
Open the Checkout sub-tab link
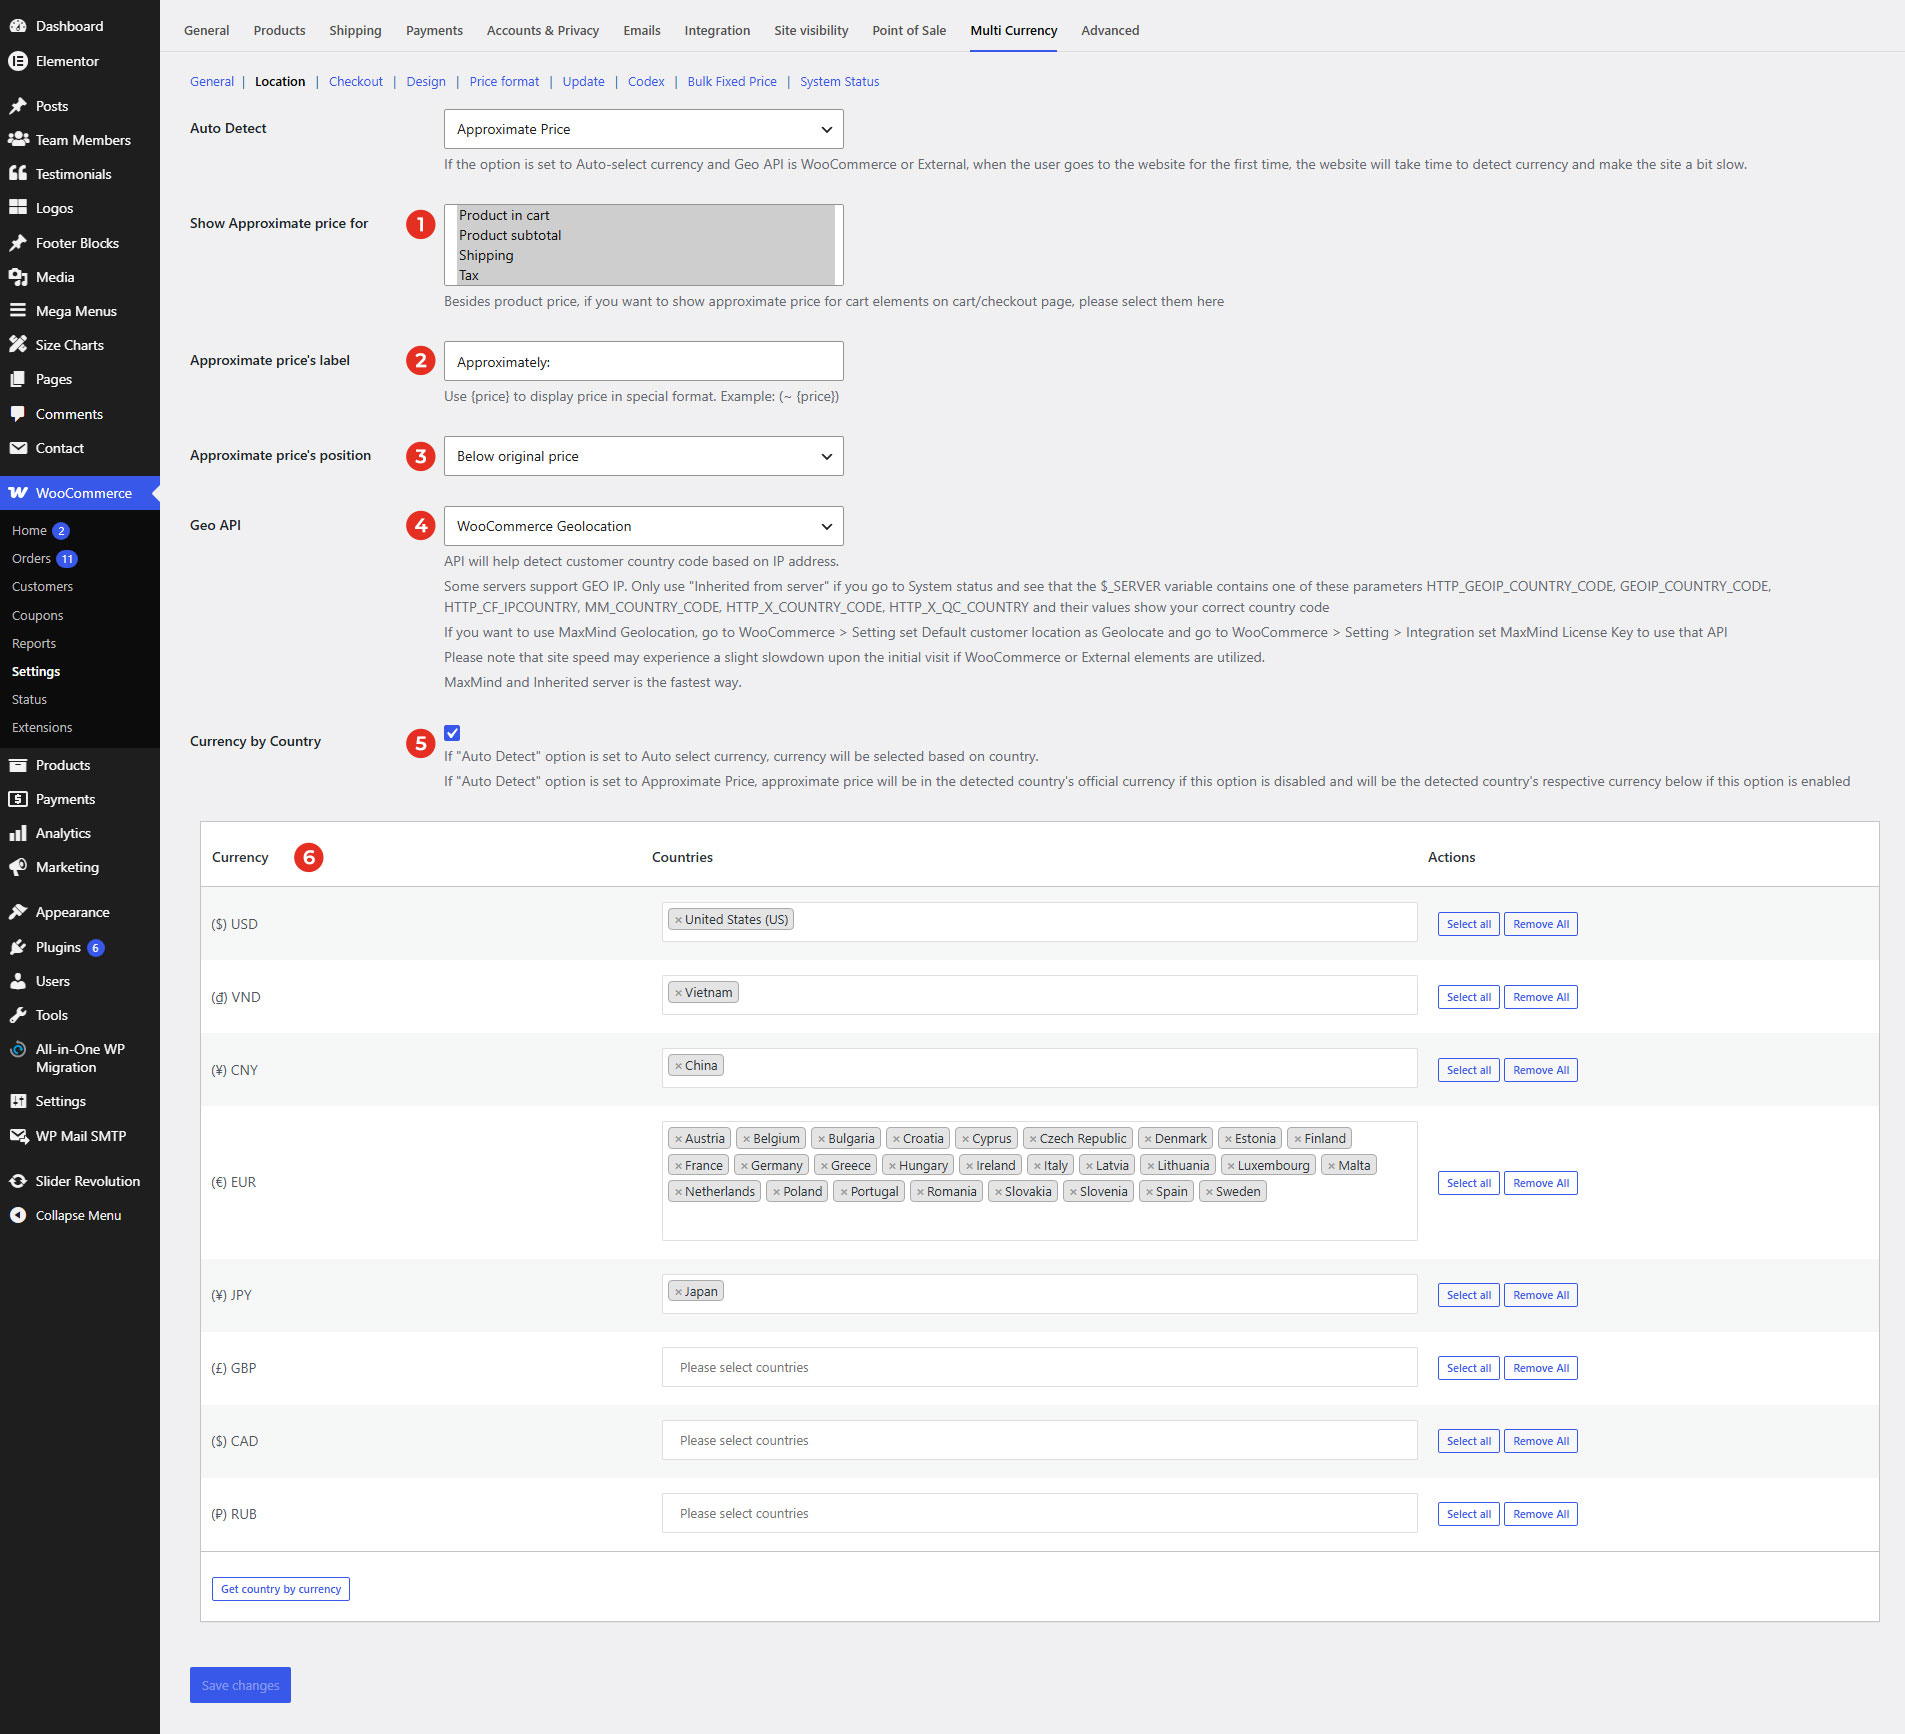[356, 81]
